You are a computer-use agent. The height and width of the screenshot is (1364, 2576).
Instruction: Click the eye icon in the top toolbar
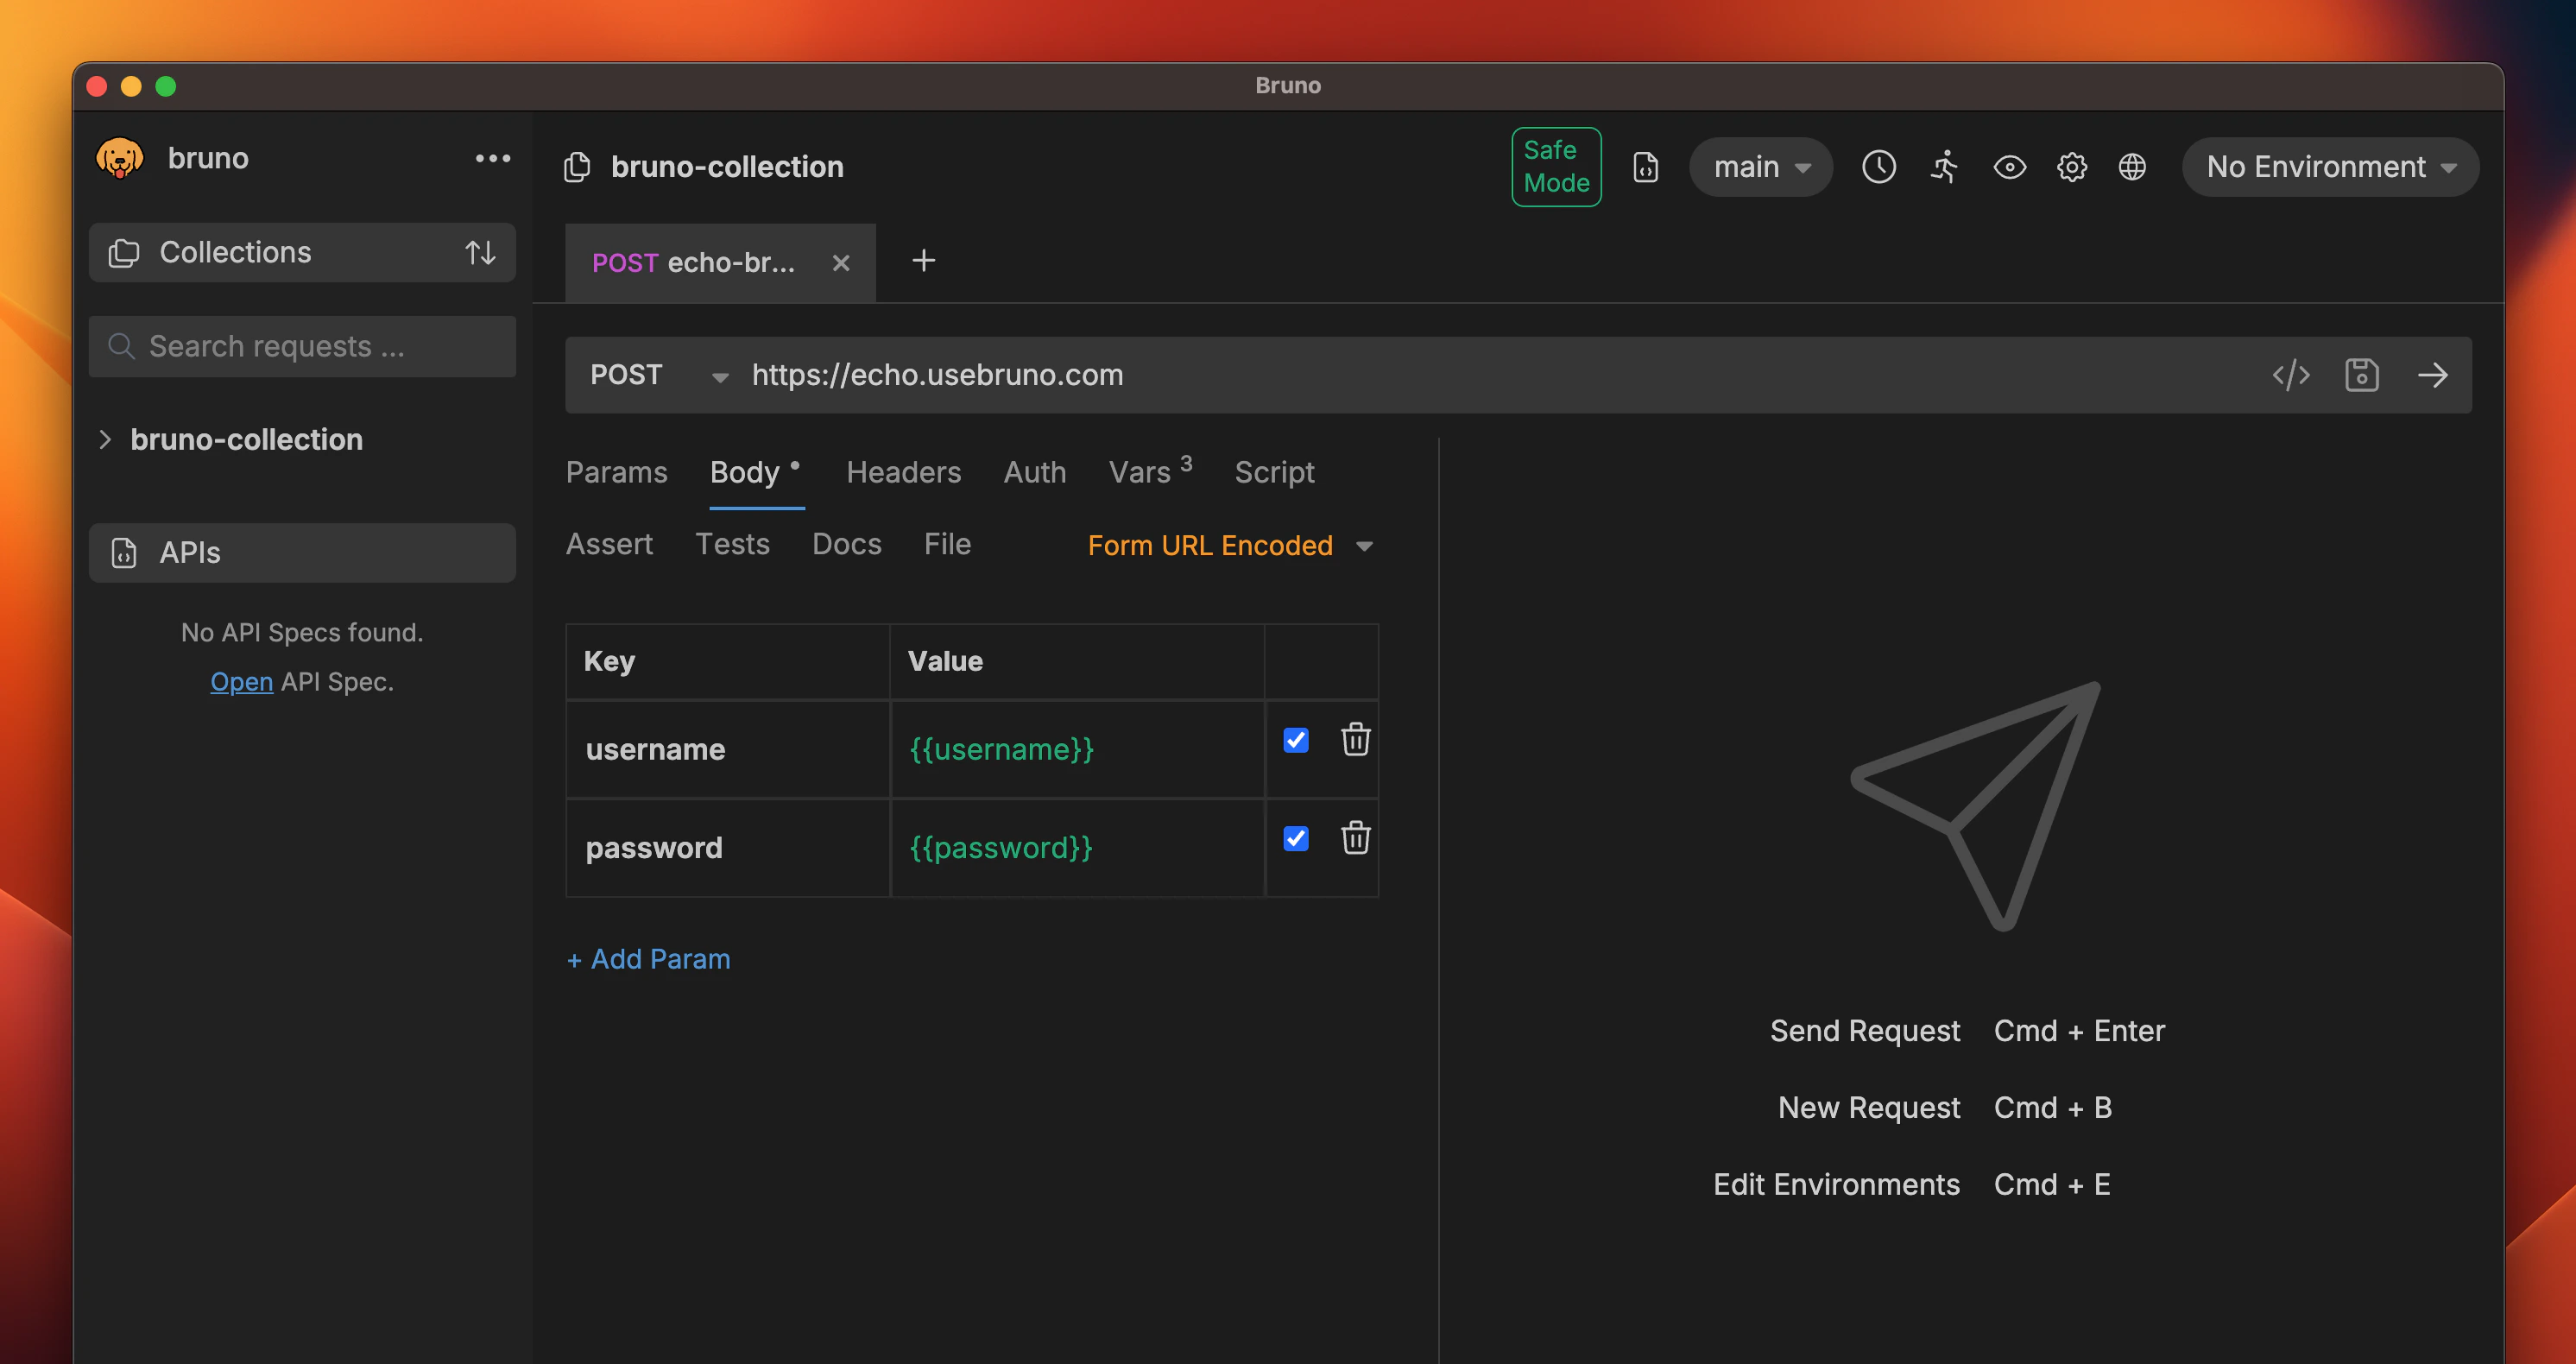(x=2009, y=167)
